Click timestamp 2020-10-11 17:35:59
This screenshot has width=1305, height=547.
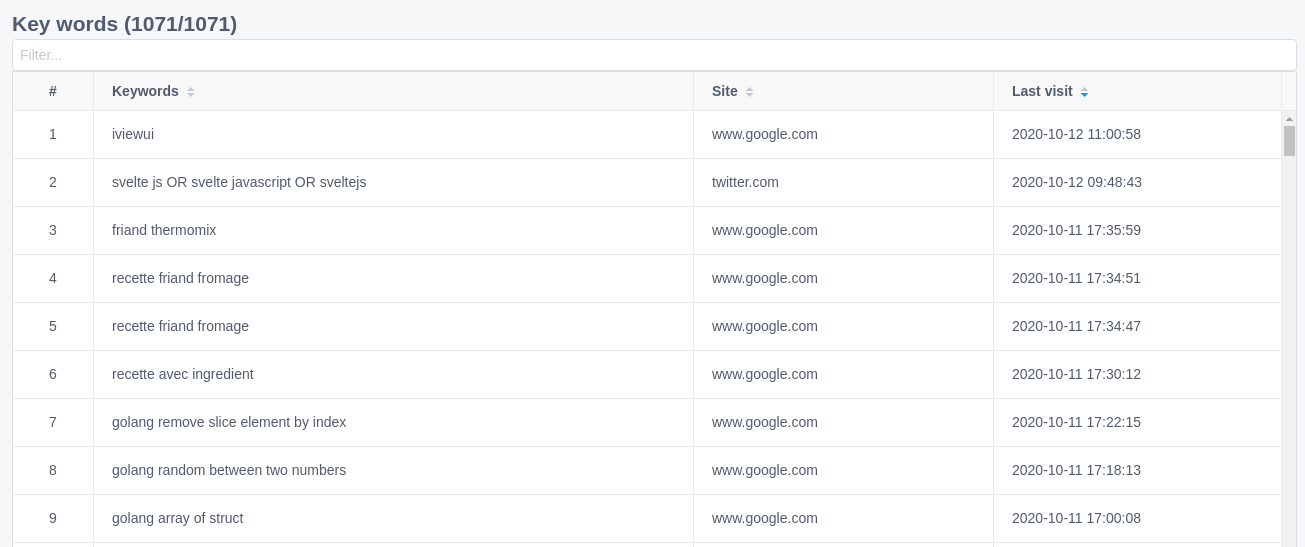point(1076,230)
